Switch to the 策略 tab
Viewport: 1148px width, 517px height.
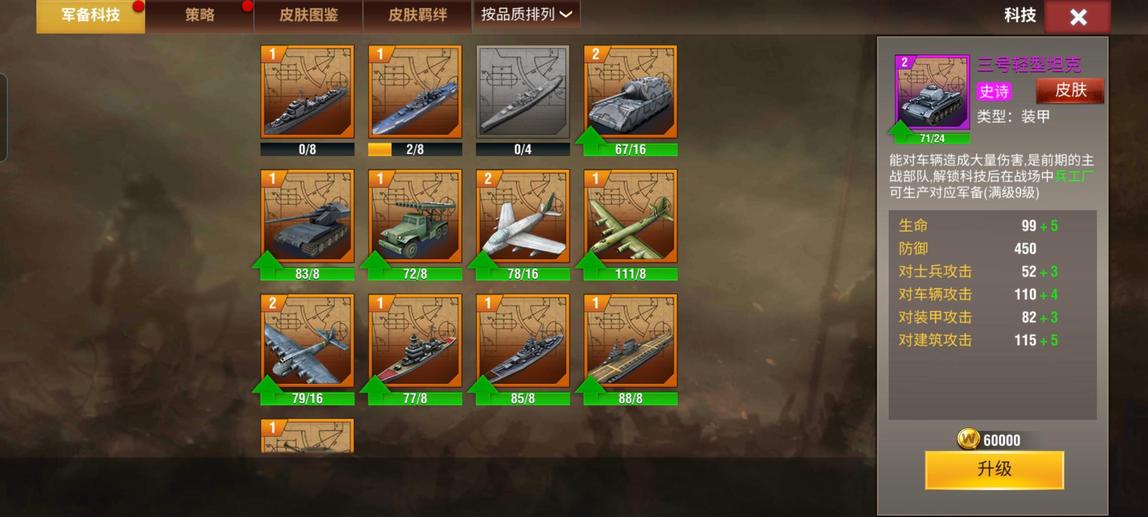coord(199,15)
